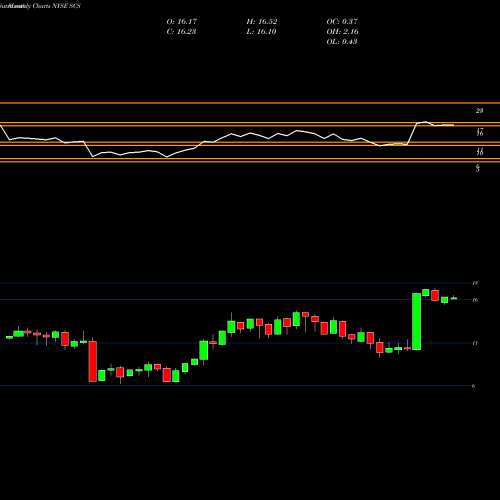This screenshot has width=500, height=500.
Task: Click the 11 price axis label
Action: [x=475, y=343]
